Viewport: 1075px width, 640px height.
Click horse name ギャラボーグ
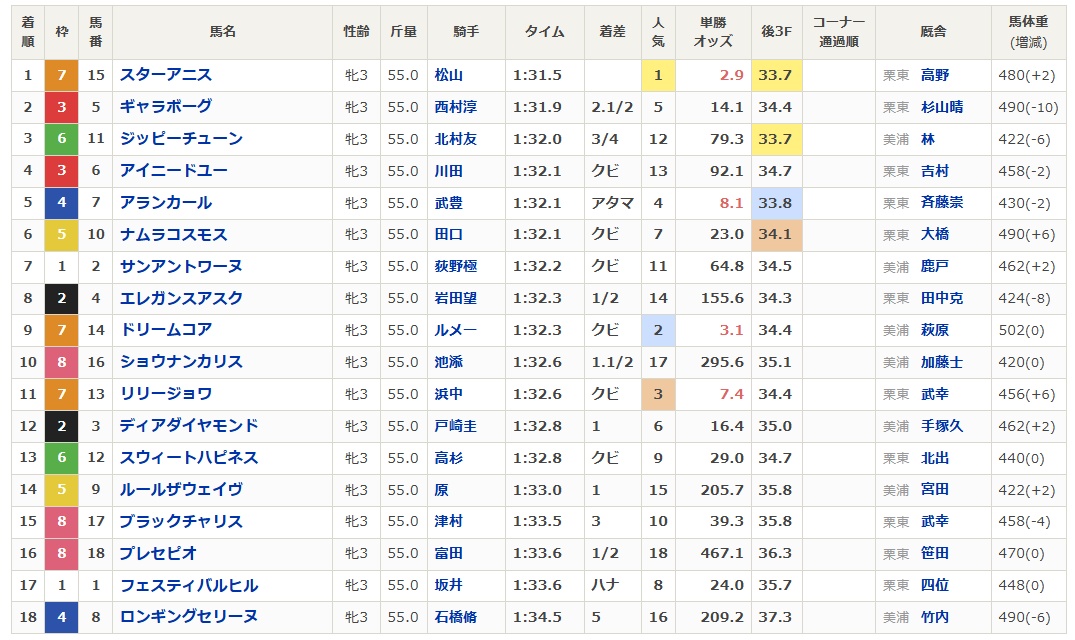166,107
